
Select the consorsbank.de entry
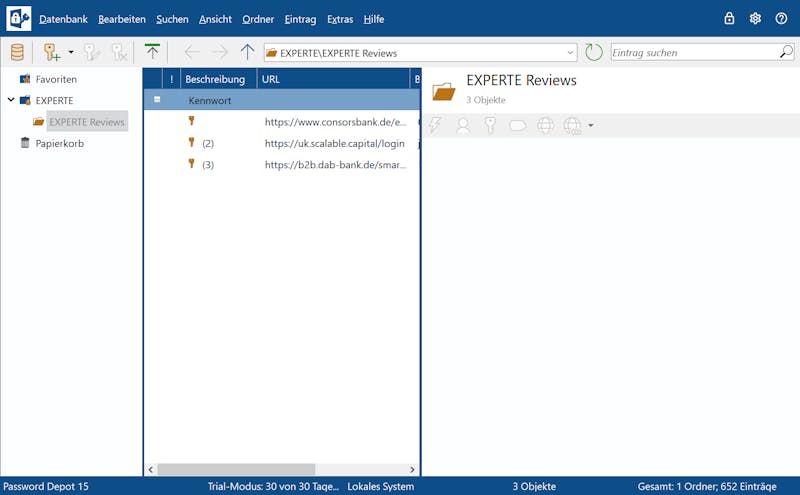point(282,122)
